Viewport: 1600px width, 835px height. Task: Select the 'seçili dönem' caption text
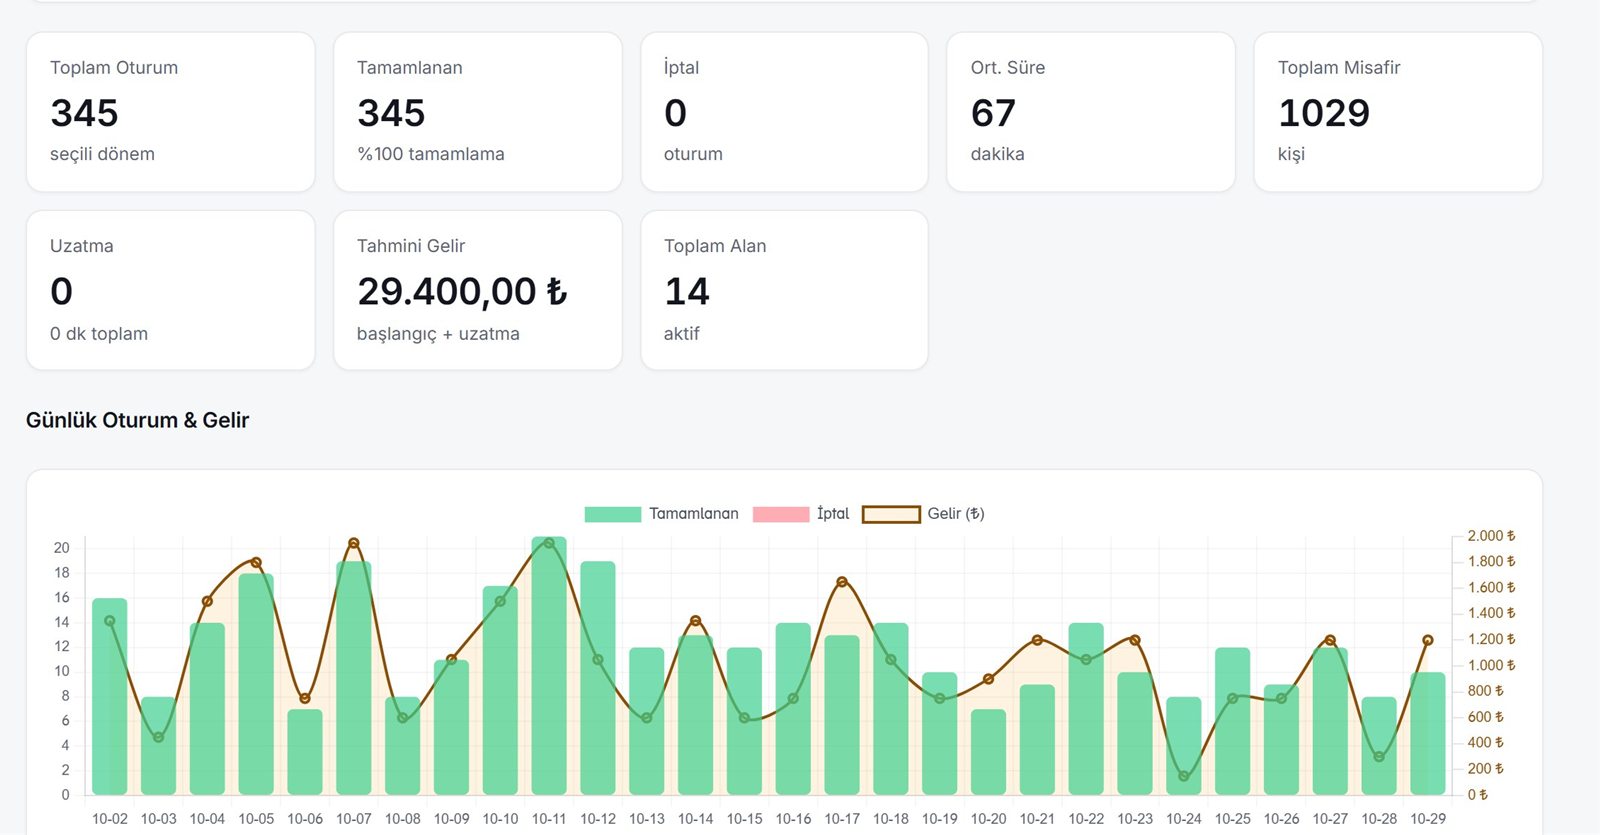pyautogui.click(x=102, y=154)
